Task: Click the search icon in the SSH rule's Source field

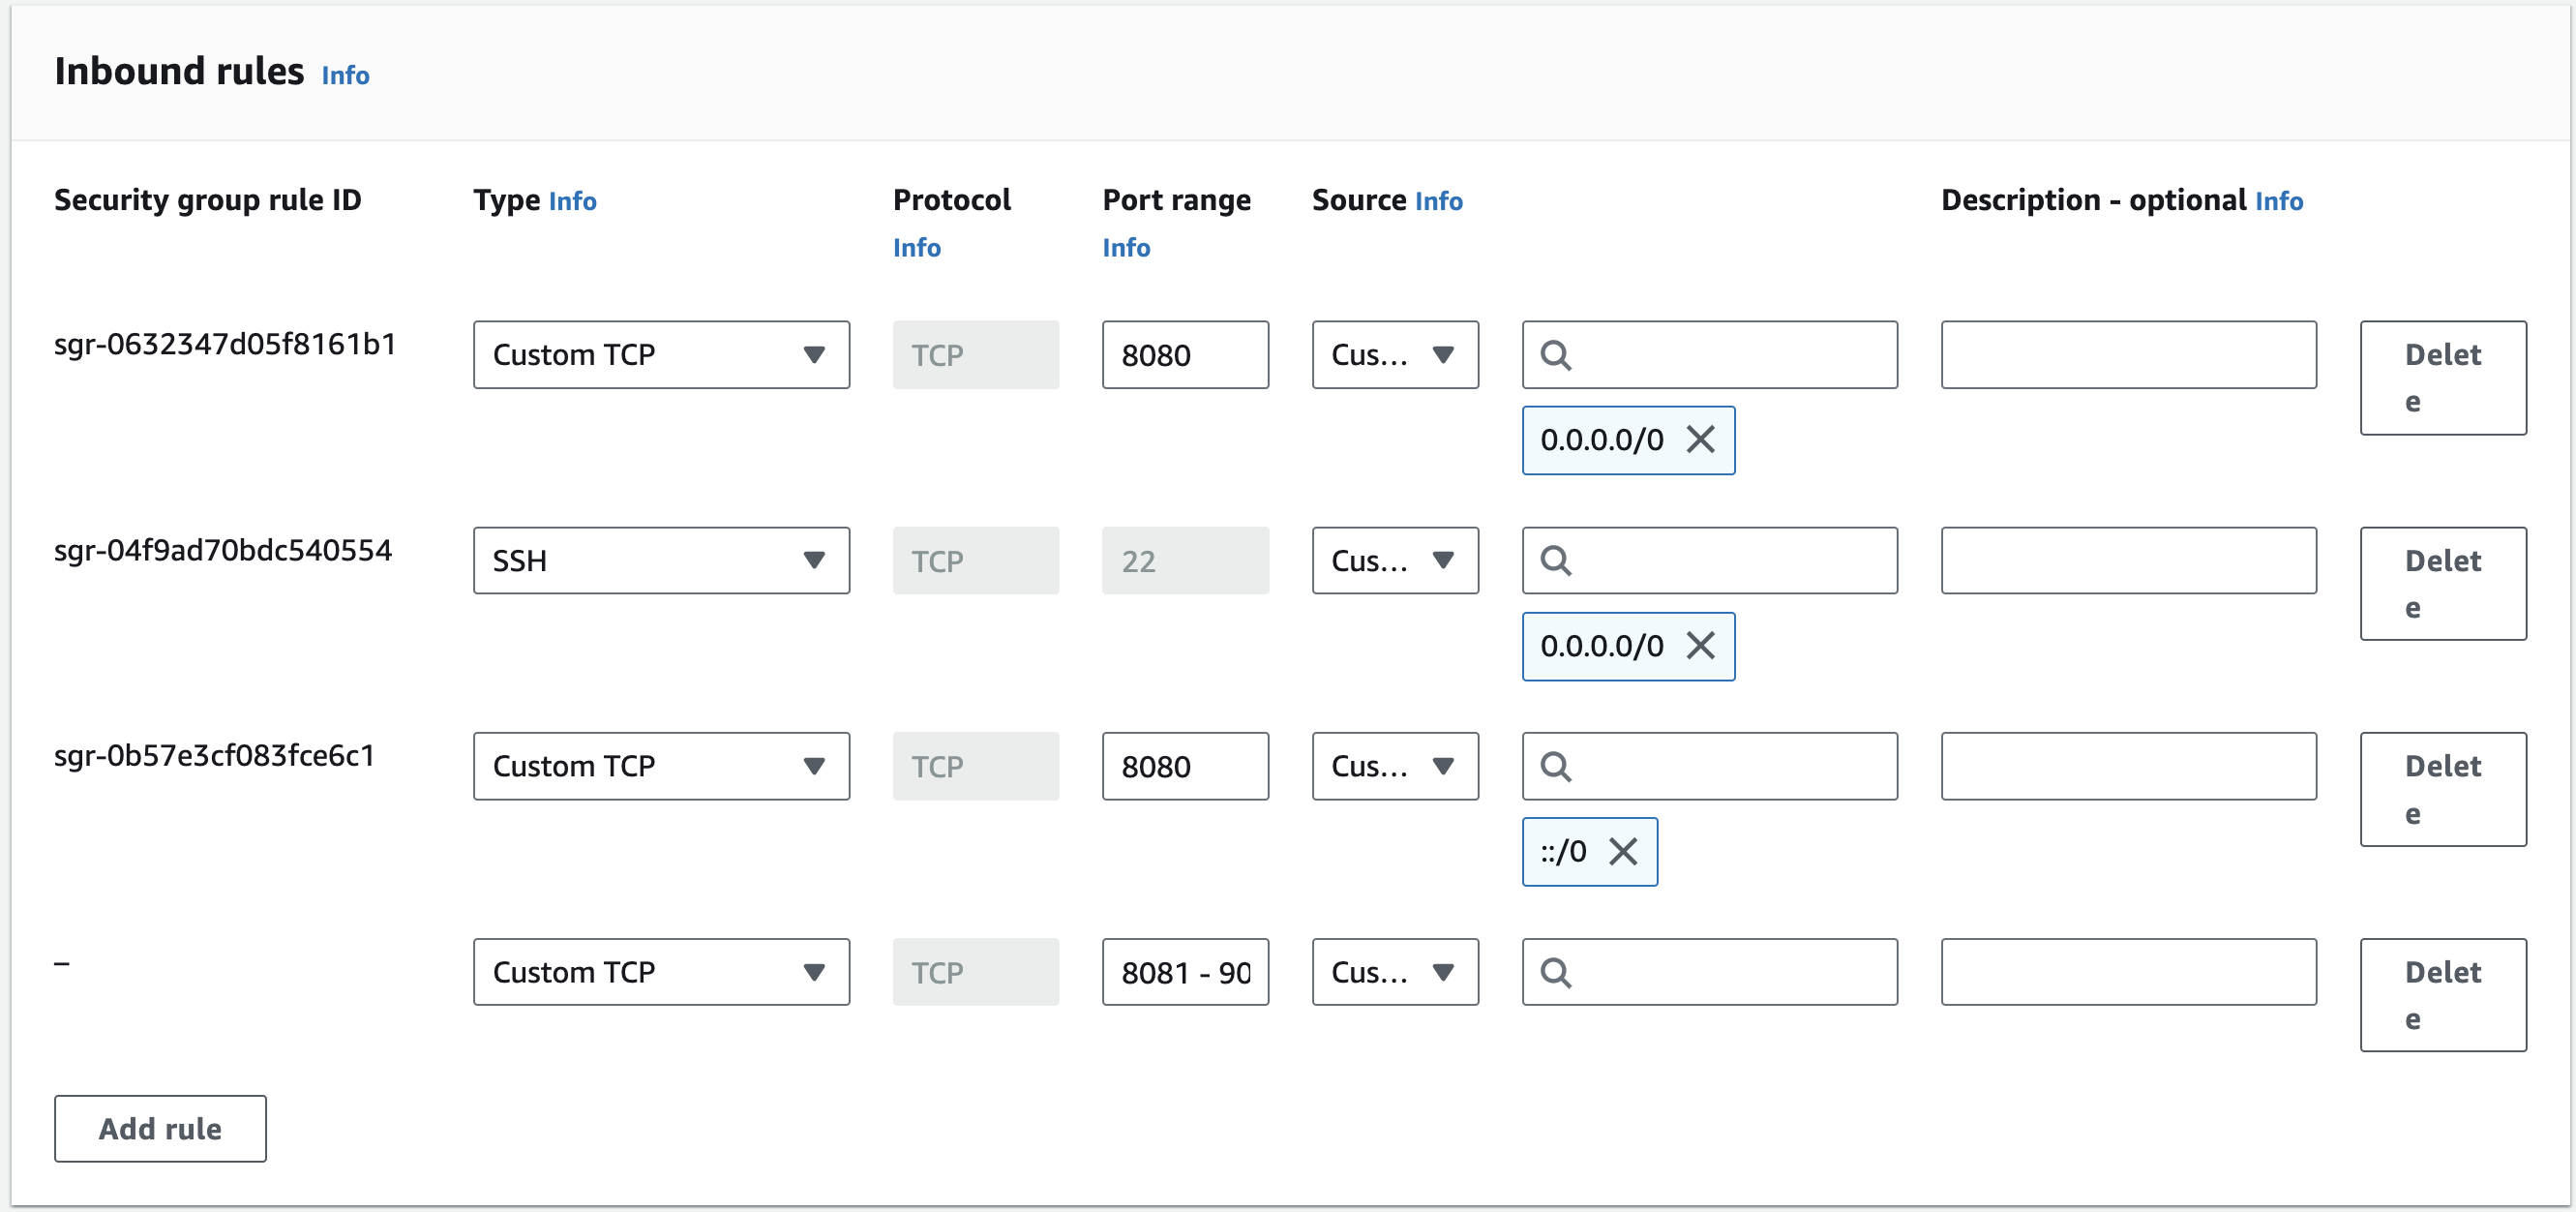Action: tap(1557, 560)
